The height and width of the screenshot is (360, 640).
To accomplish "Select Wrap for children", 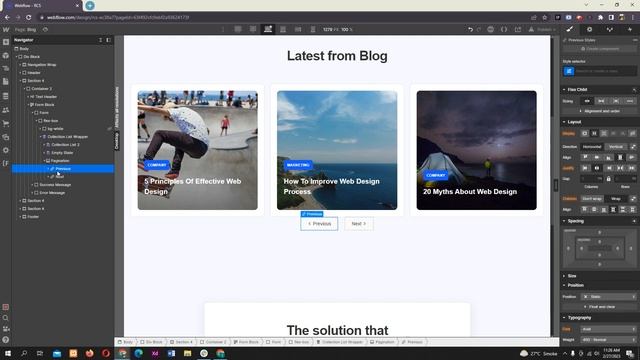I will click(616, 199).
